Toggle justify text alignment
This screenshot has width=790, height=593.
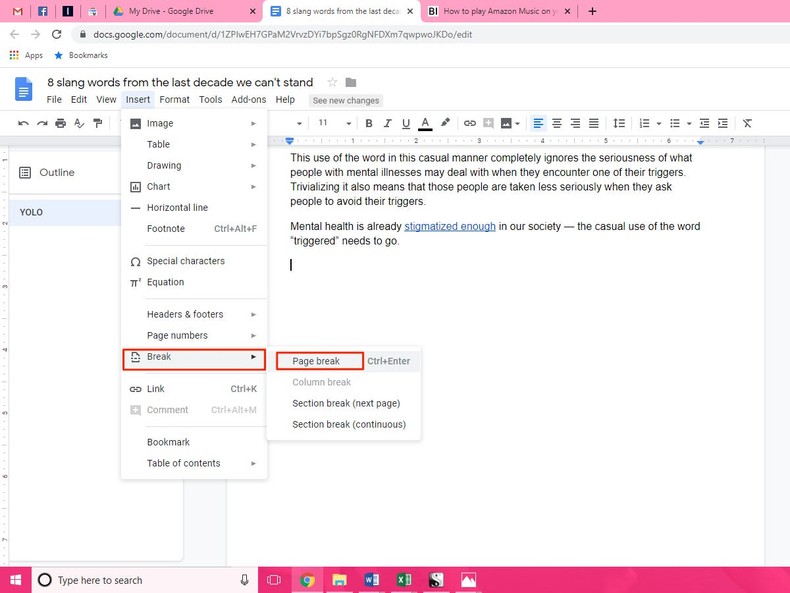click(594, 123)
